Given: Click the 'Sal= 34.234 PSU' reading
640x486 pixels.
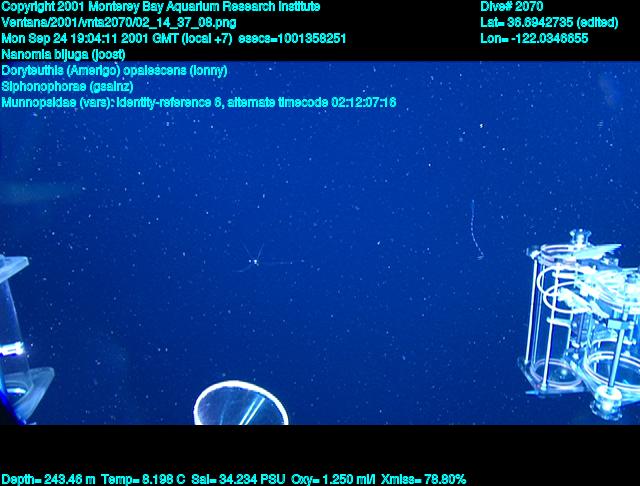Looking at the screenshot, I should click(x=238, y=479).
